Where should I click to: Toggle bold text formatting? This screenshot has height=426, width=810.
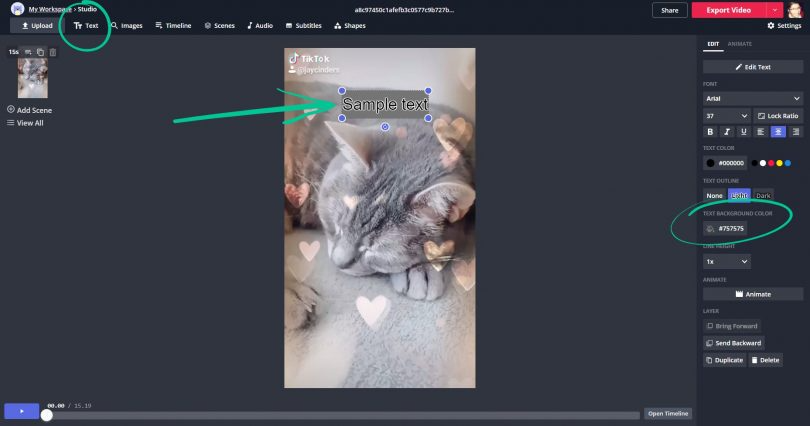(x=711, y=131)
